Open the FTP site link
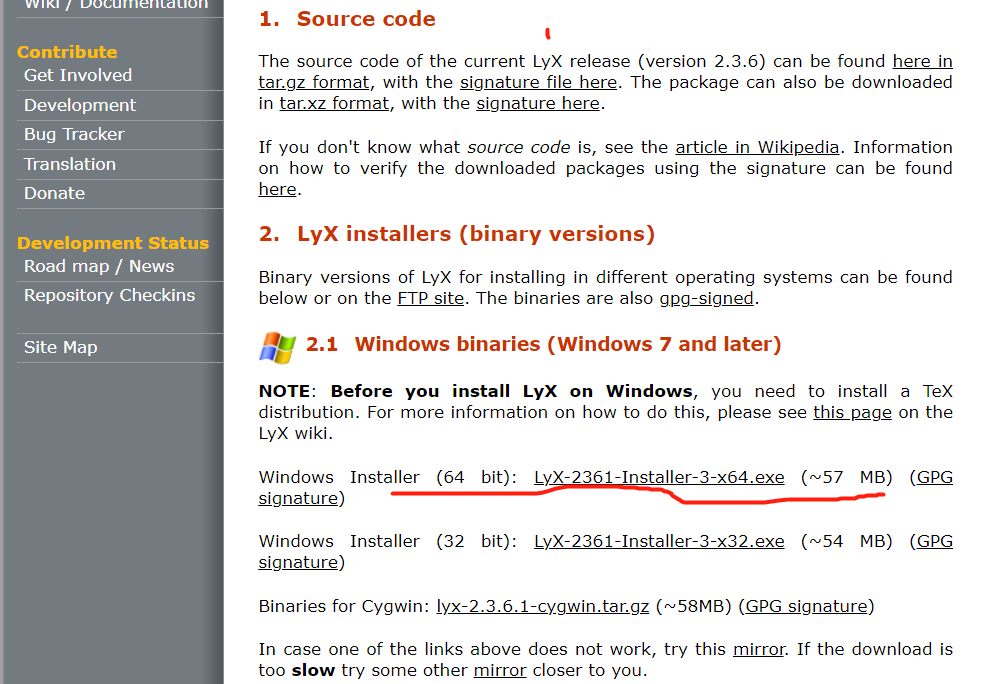This screenshot has height=684, width=984. pyautogui.click(x=430, y=298)
